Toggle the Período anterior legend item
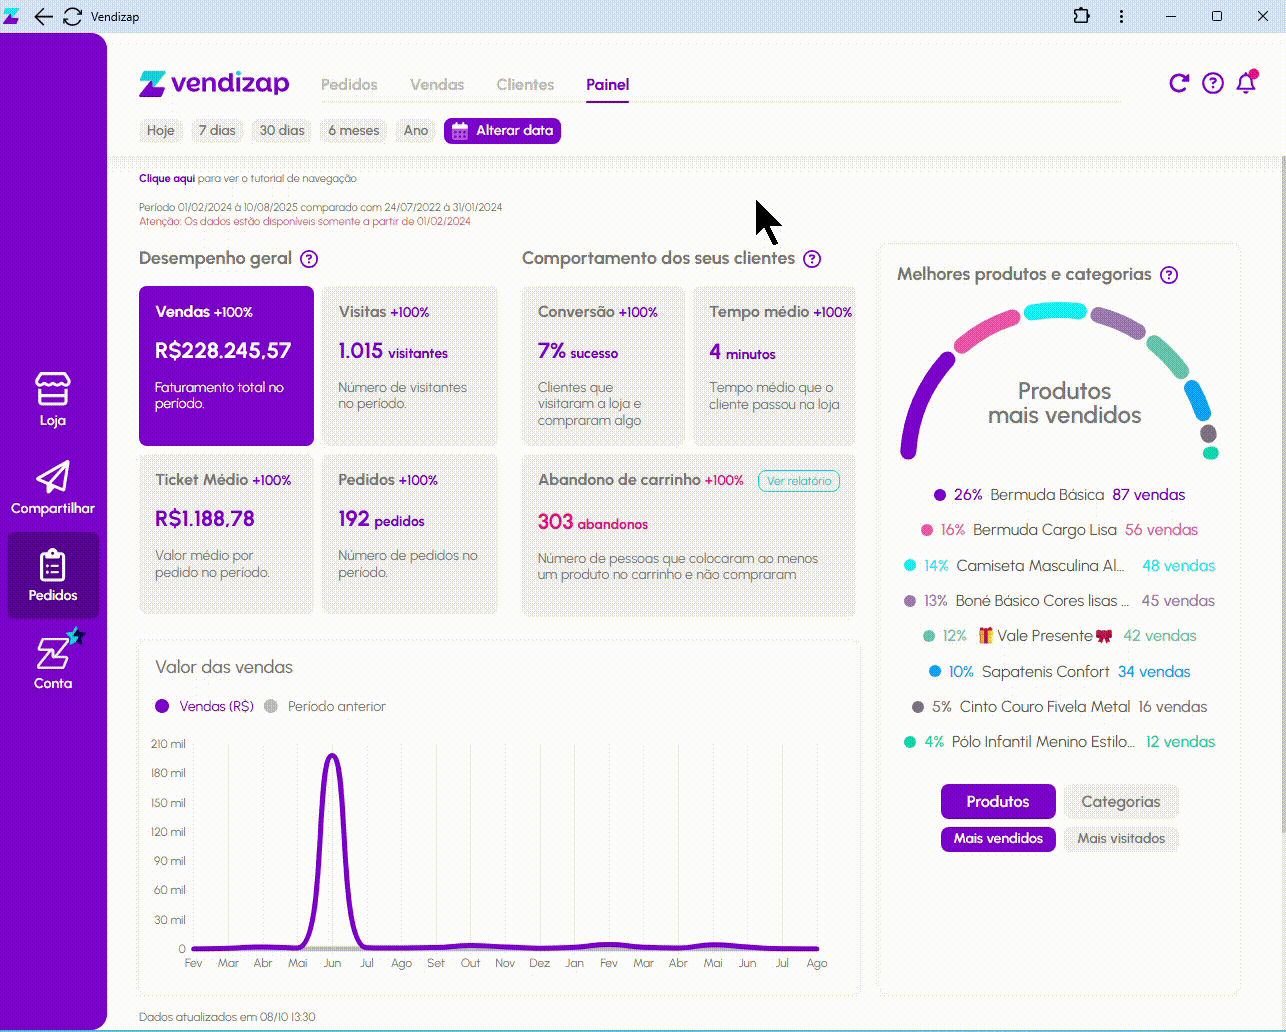This screenshot has height=1032, width=1286. pyautogui.click(x=325, y=706)
